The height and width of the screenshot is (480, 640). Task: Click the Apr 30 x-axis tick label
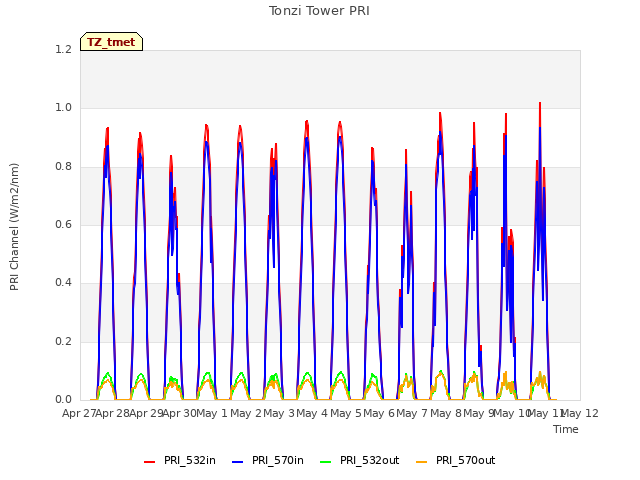coord(179,413)
